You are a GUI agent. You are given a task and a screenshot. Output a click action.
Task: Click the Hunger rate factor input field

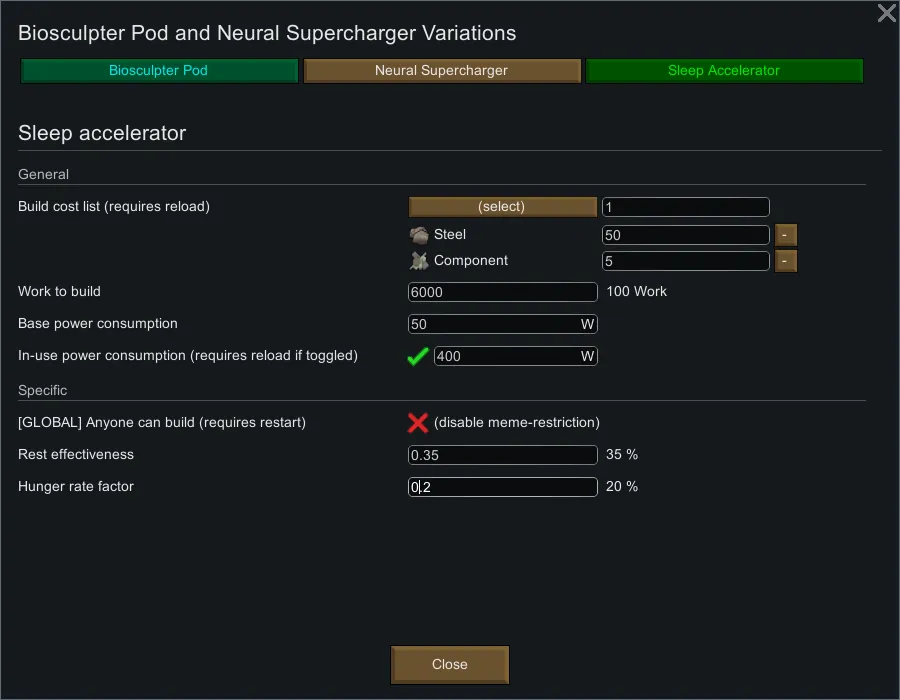tap(502, 487)
